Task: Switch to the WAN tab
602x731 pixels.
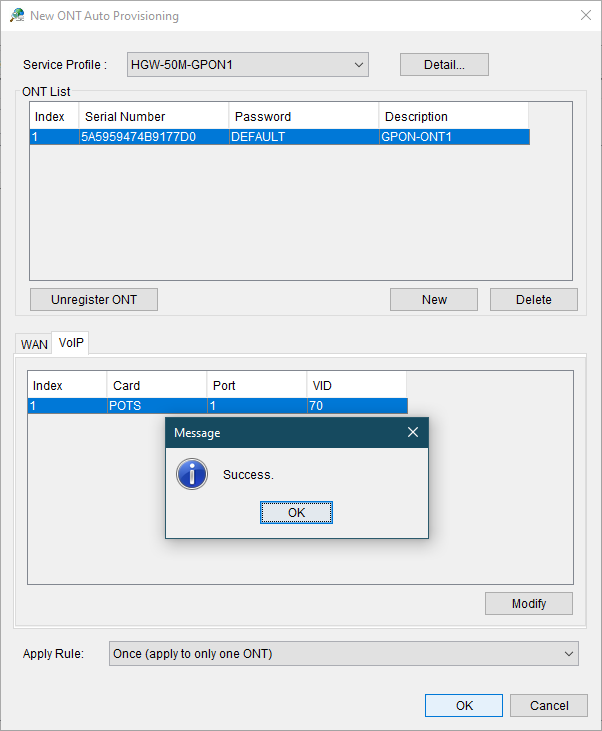Action: pos(34,344)
